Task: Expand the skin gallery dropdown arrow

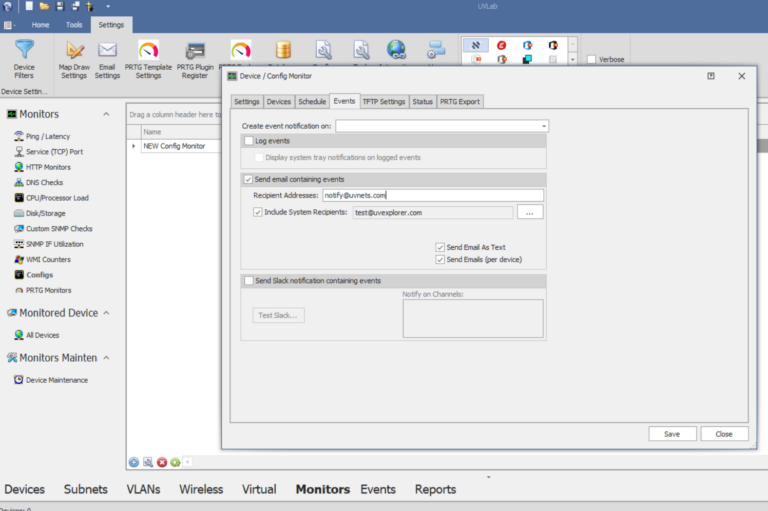Action: coord(573,59)
